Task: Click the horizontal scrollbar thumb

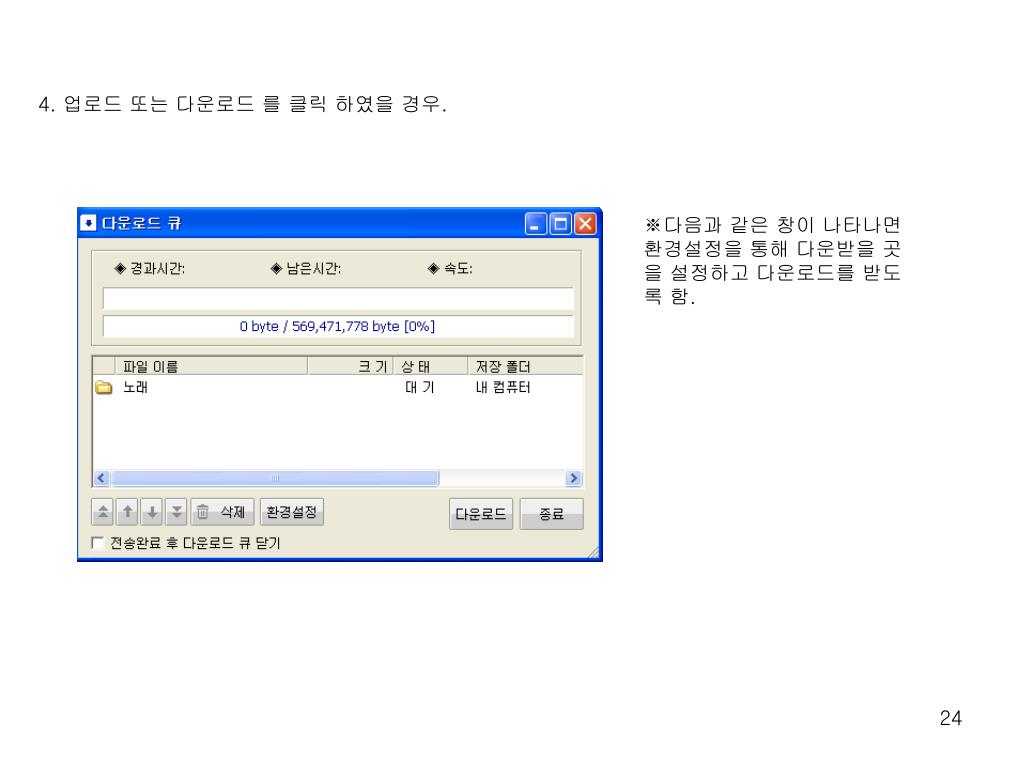Action: 275,479
